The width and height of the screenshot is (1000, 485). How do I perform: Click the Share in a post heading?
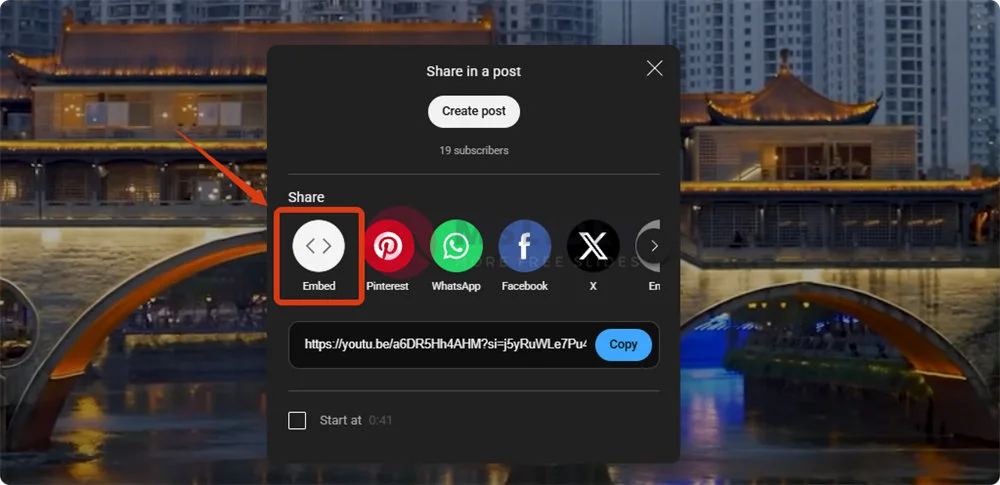click(x=474, y=71)
